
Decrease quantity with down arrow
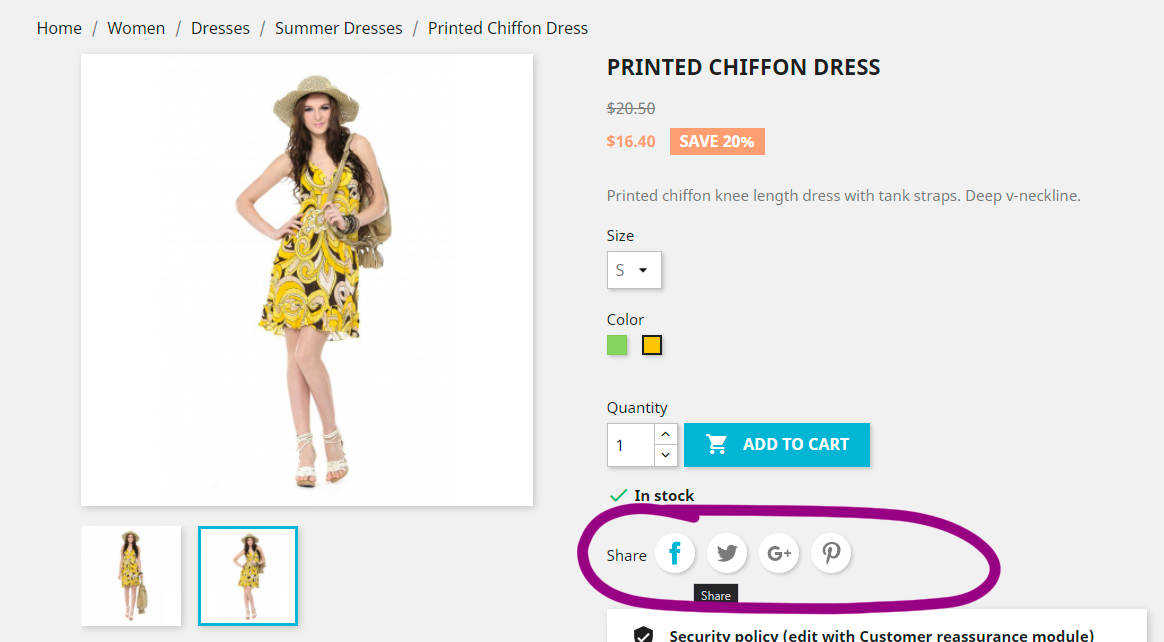click(666, 456)
